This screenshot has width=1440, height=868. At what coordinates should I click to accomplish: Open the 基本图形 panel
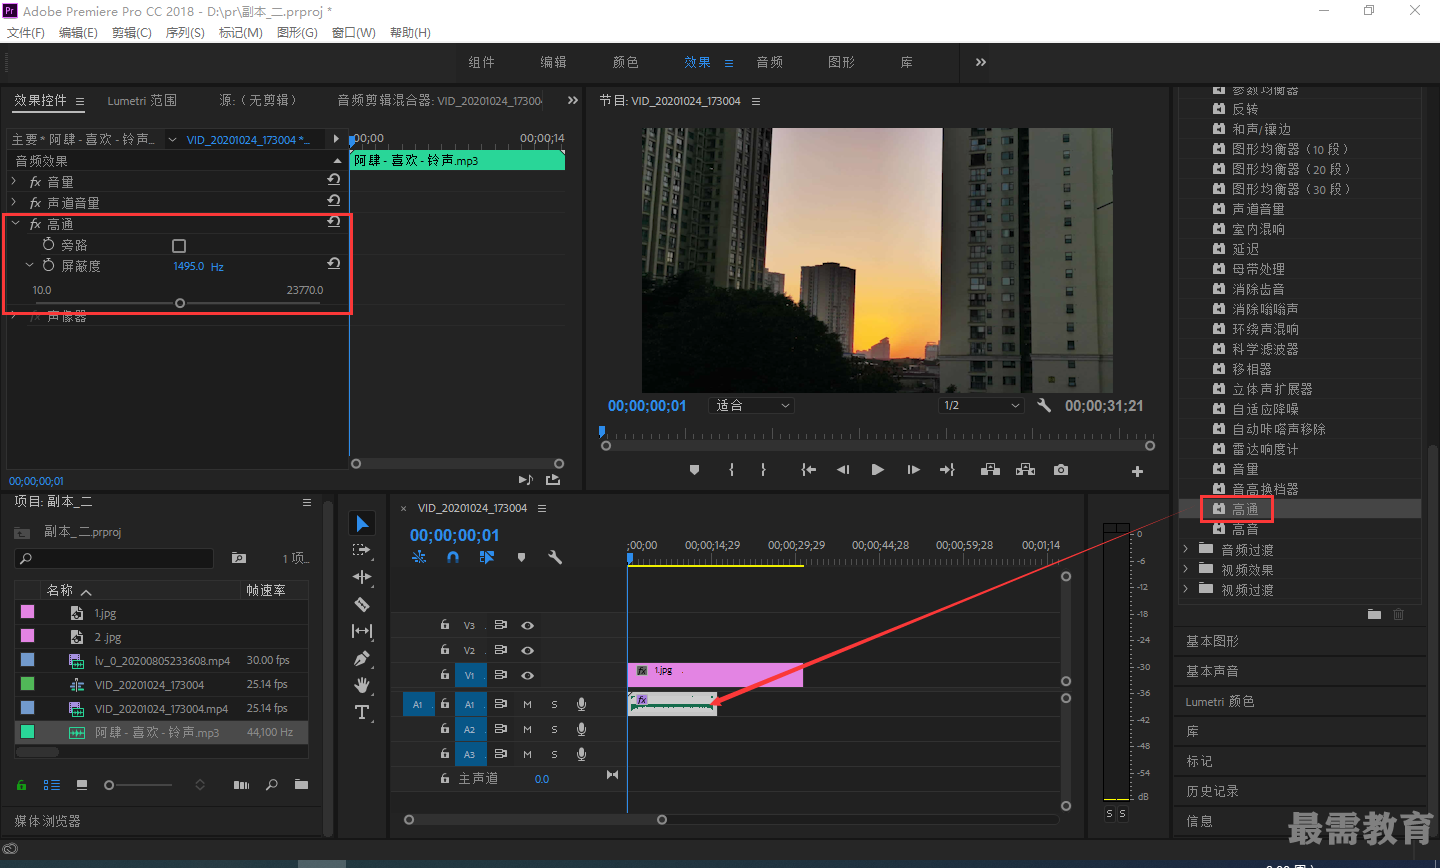(1212, 641)
